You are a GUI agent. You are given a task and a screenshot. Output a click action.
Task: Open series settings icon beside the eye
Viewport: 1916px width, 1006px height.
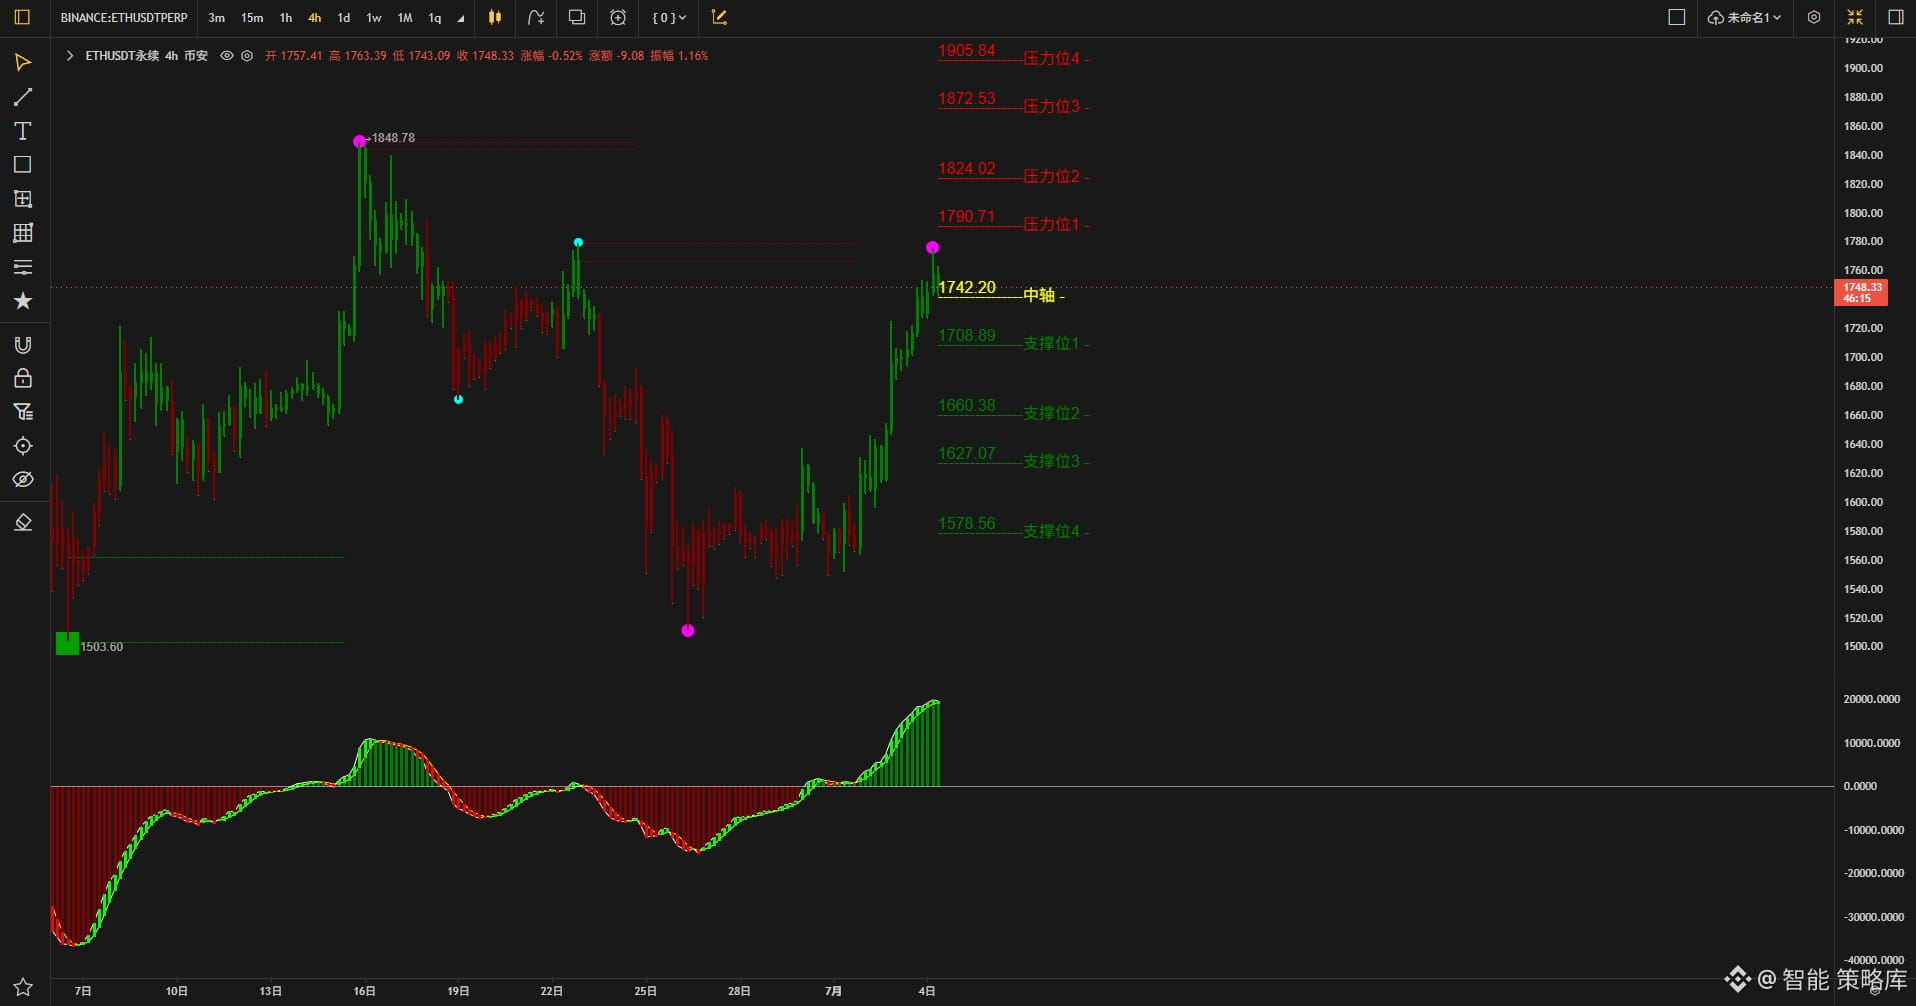(247, 56)
